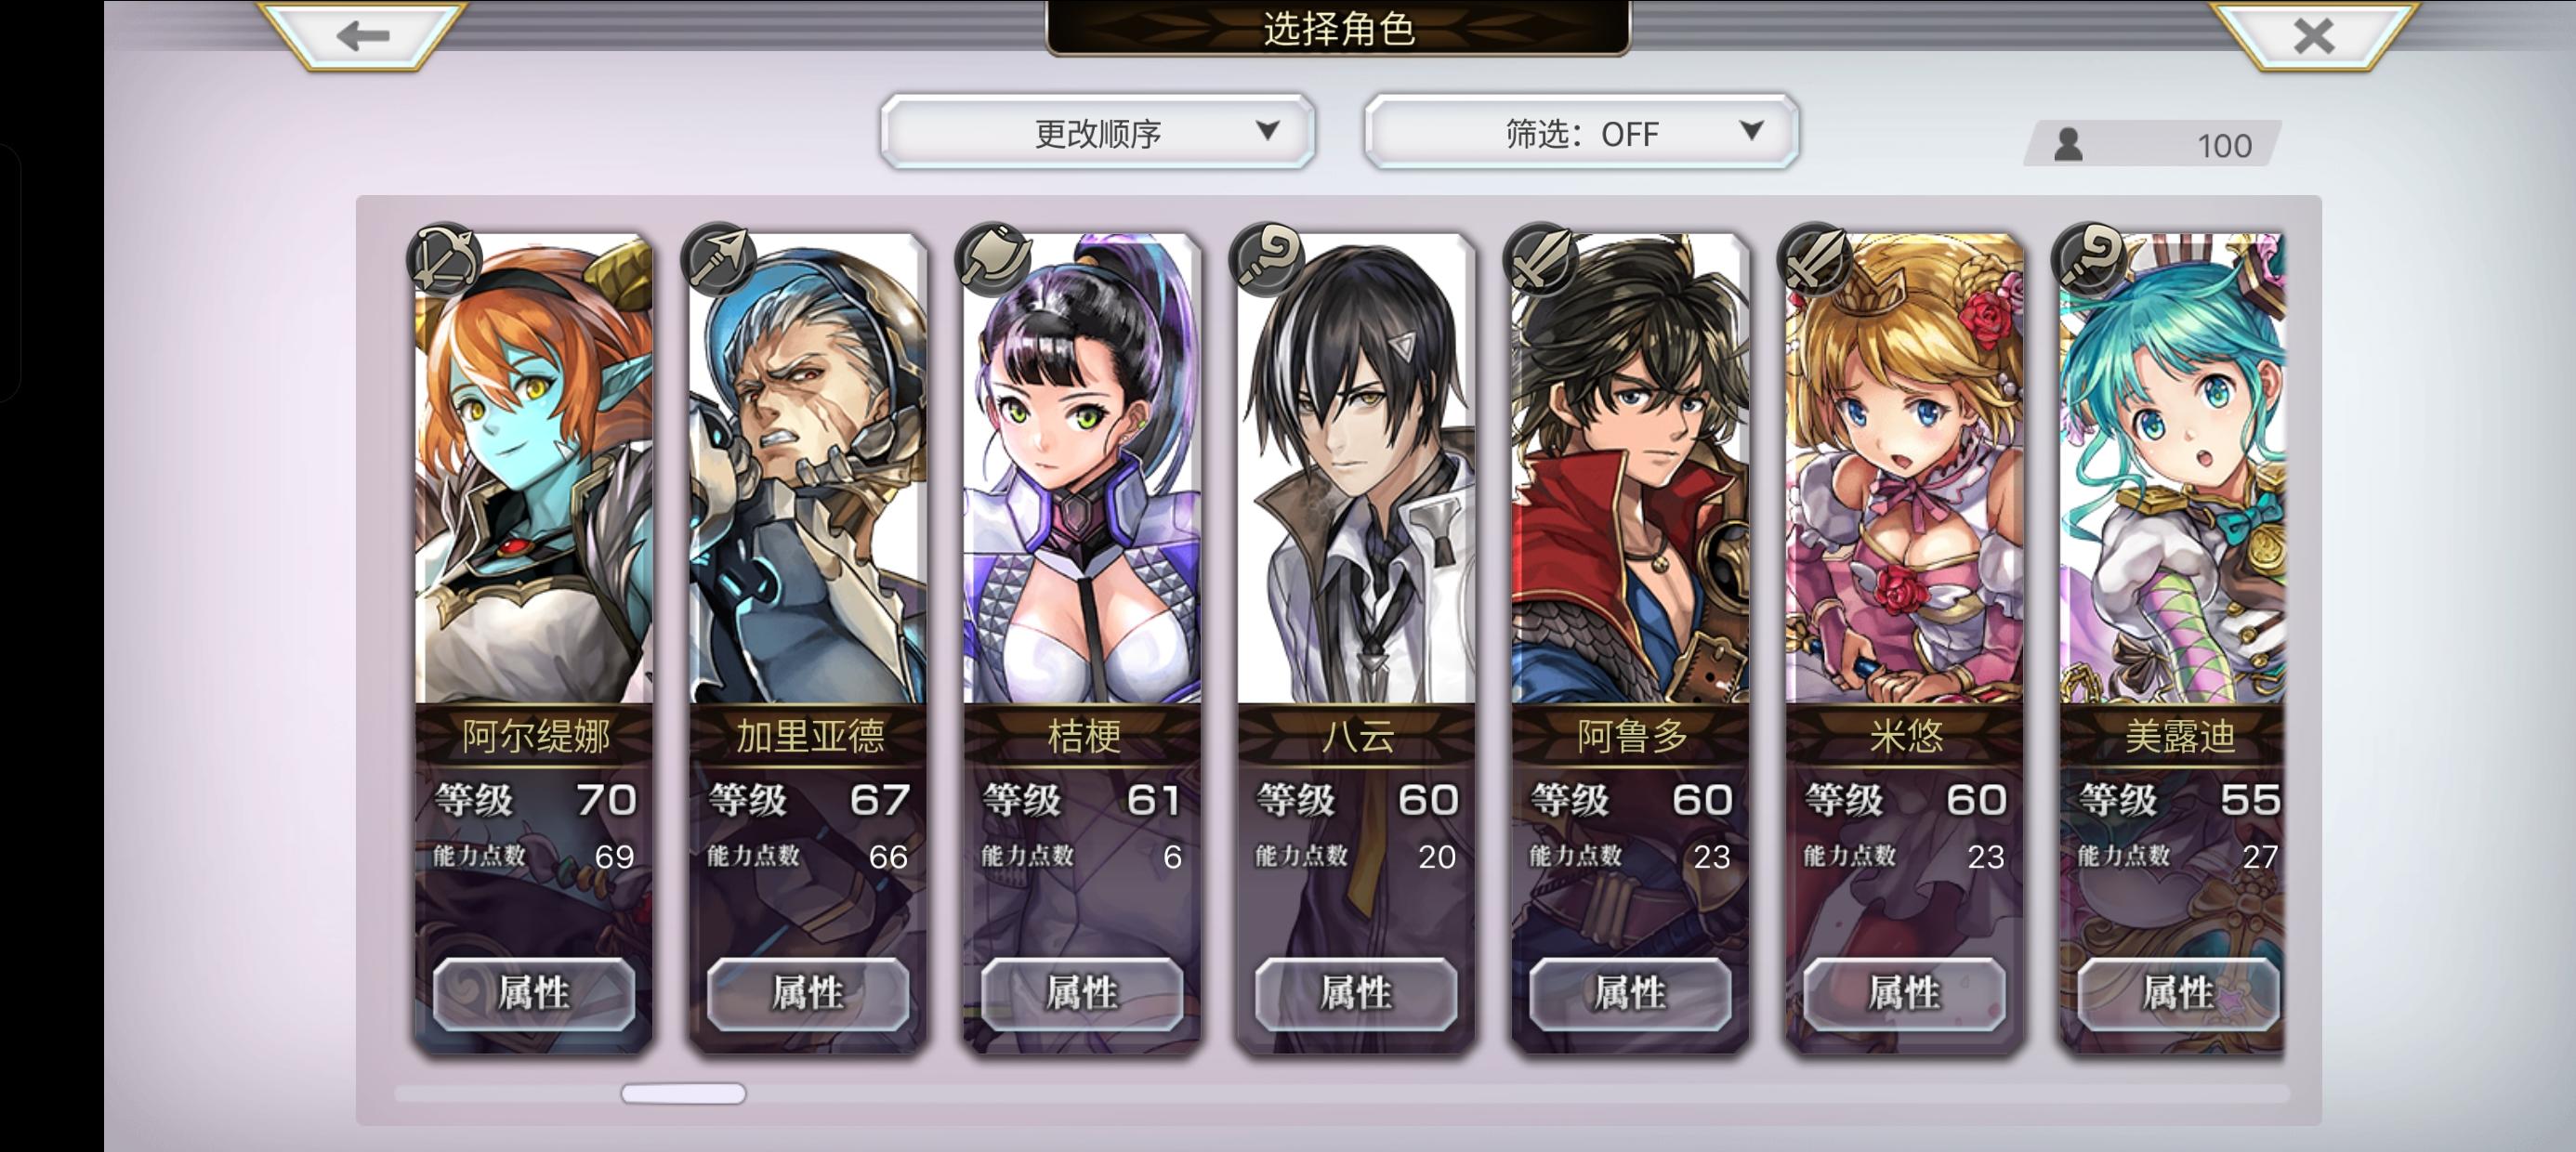
Task: Click the staff weapon icon on 八云's card
Action: [1267, 258]
